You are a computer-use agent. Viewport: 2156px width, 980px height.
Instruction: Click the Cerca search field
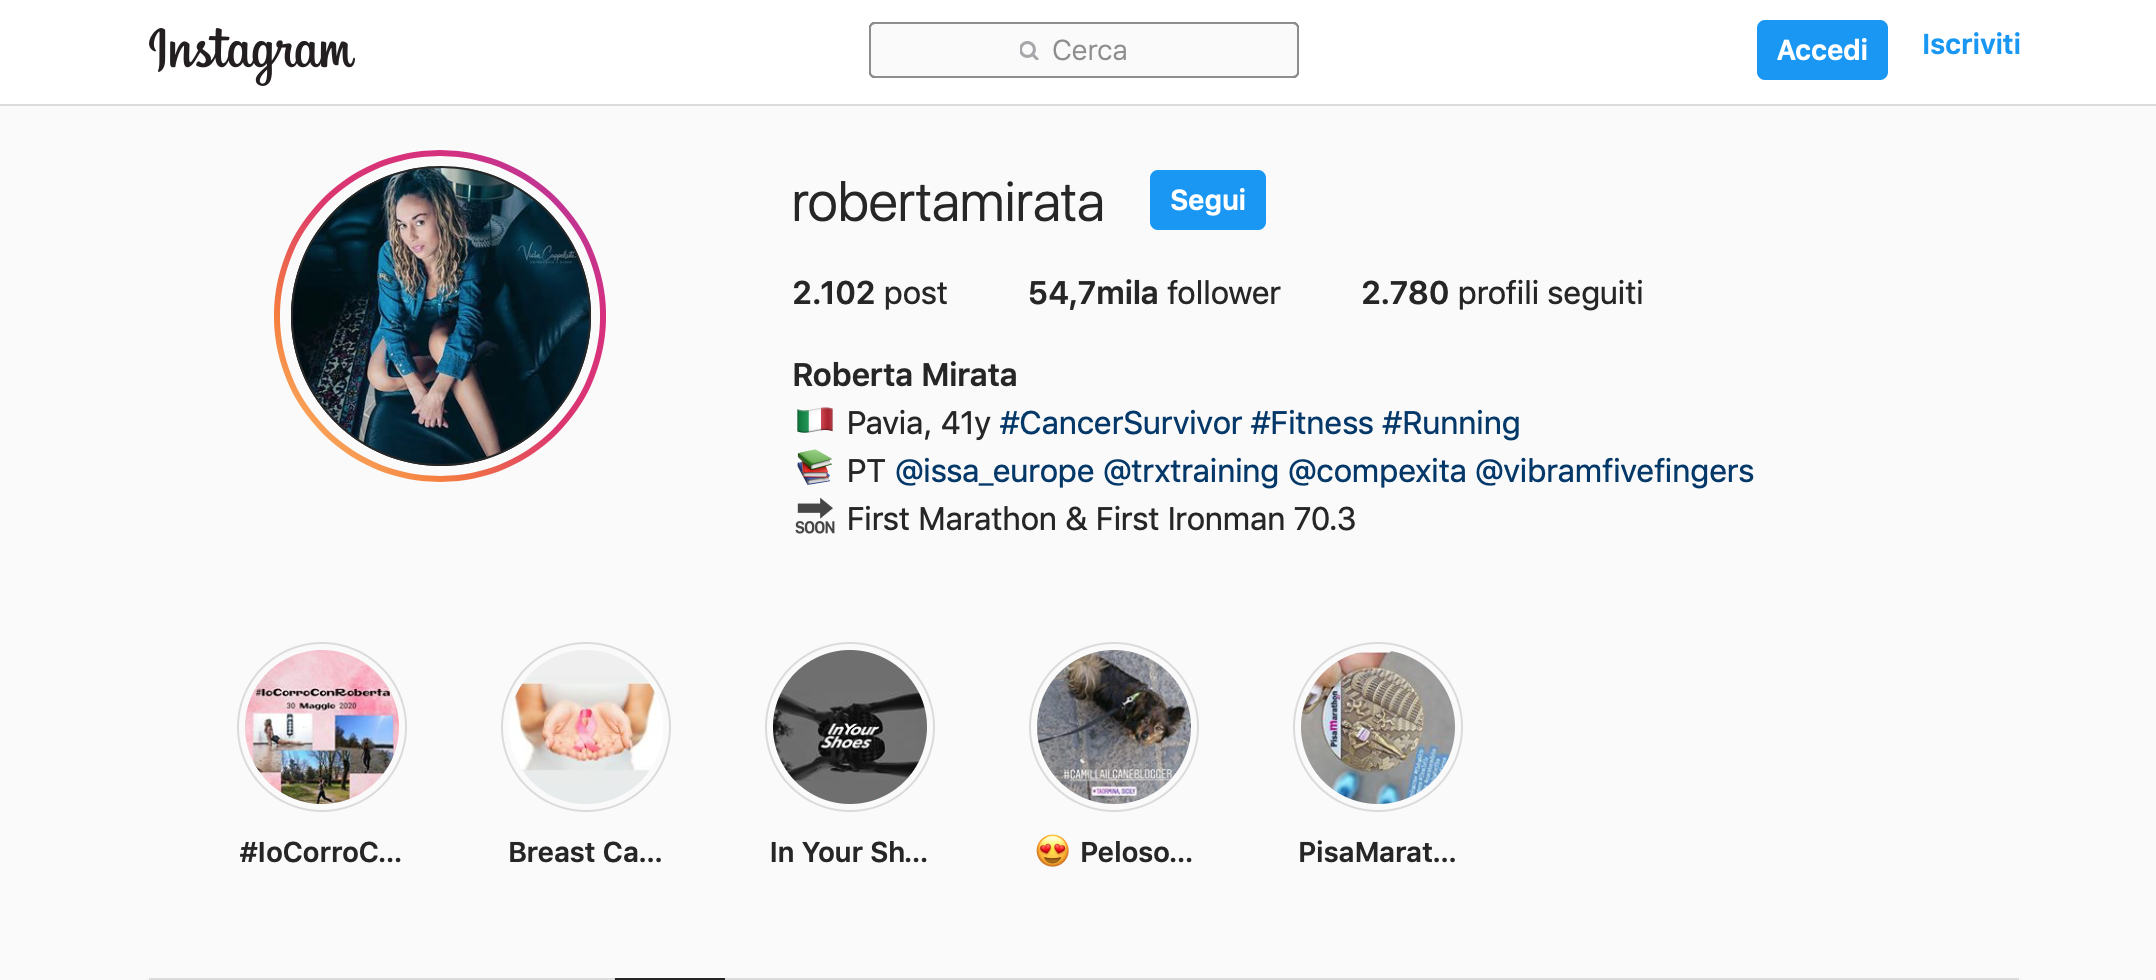click(x=1084, y=50)
